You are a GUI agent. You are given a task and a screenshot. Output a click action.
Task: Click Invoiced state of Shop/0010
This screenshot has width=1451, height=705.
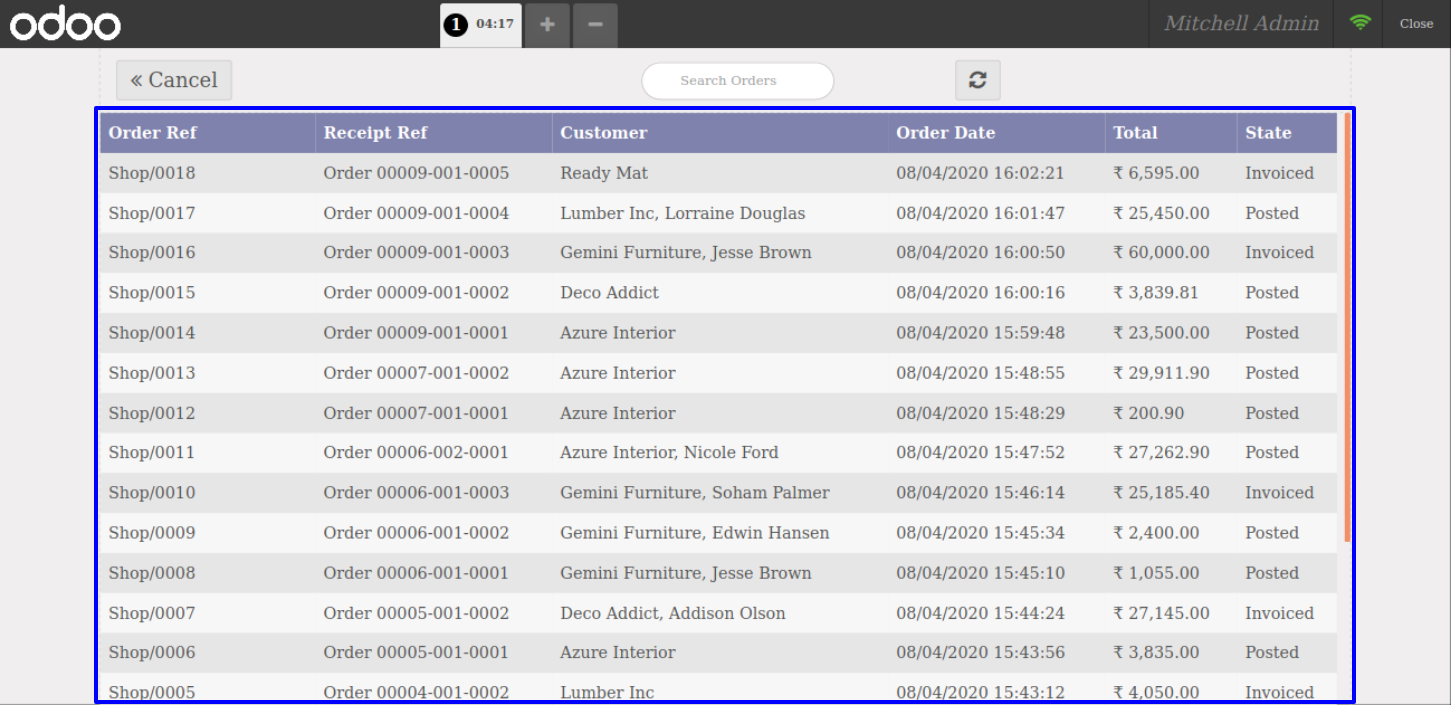(1279, 493)
